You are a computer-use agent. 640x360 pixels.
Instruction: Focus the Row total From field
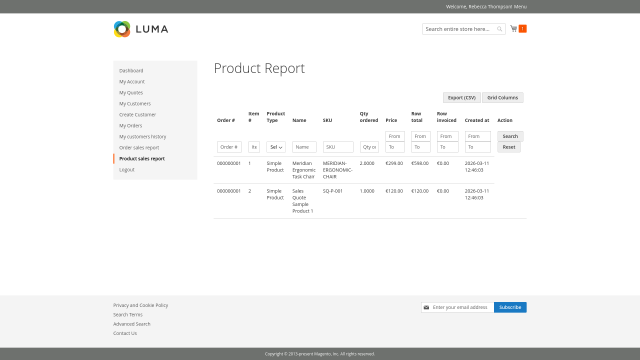[x=421, y=136]
